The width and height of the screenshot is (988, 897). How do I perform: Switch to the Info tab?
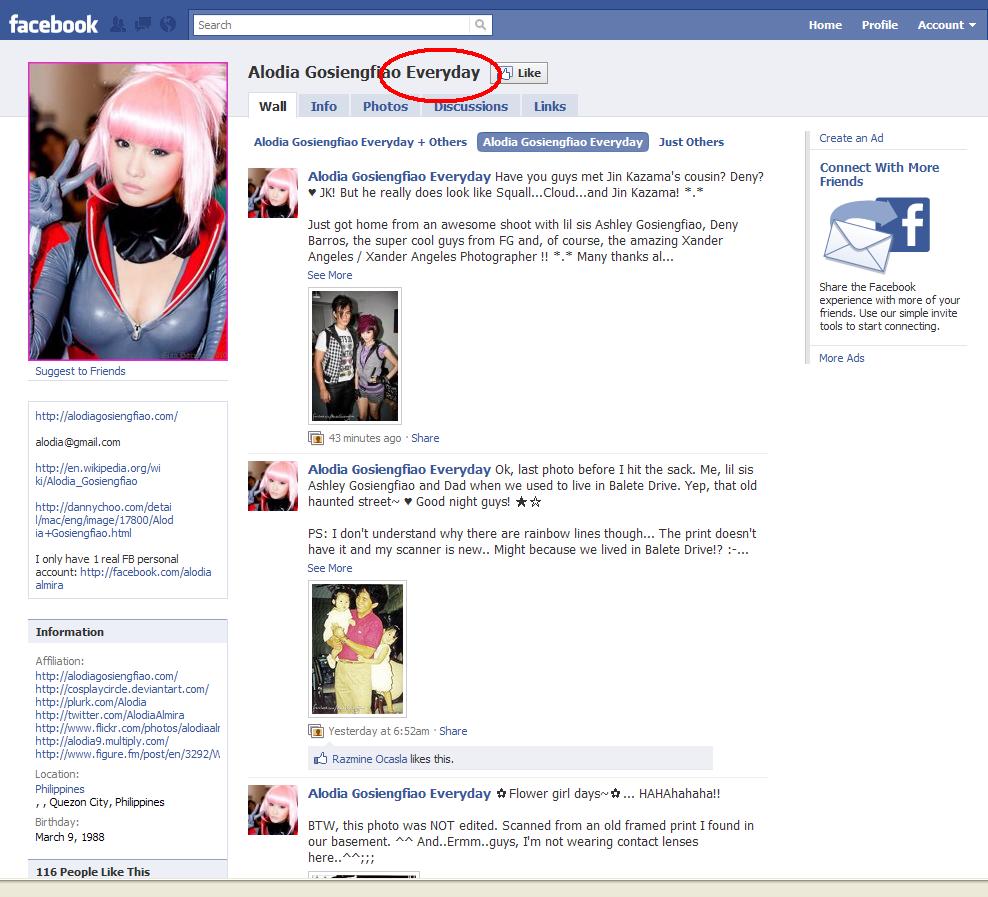(323, 106)
